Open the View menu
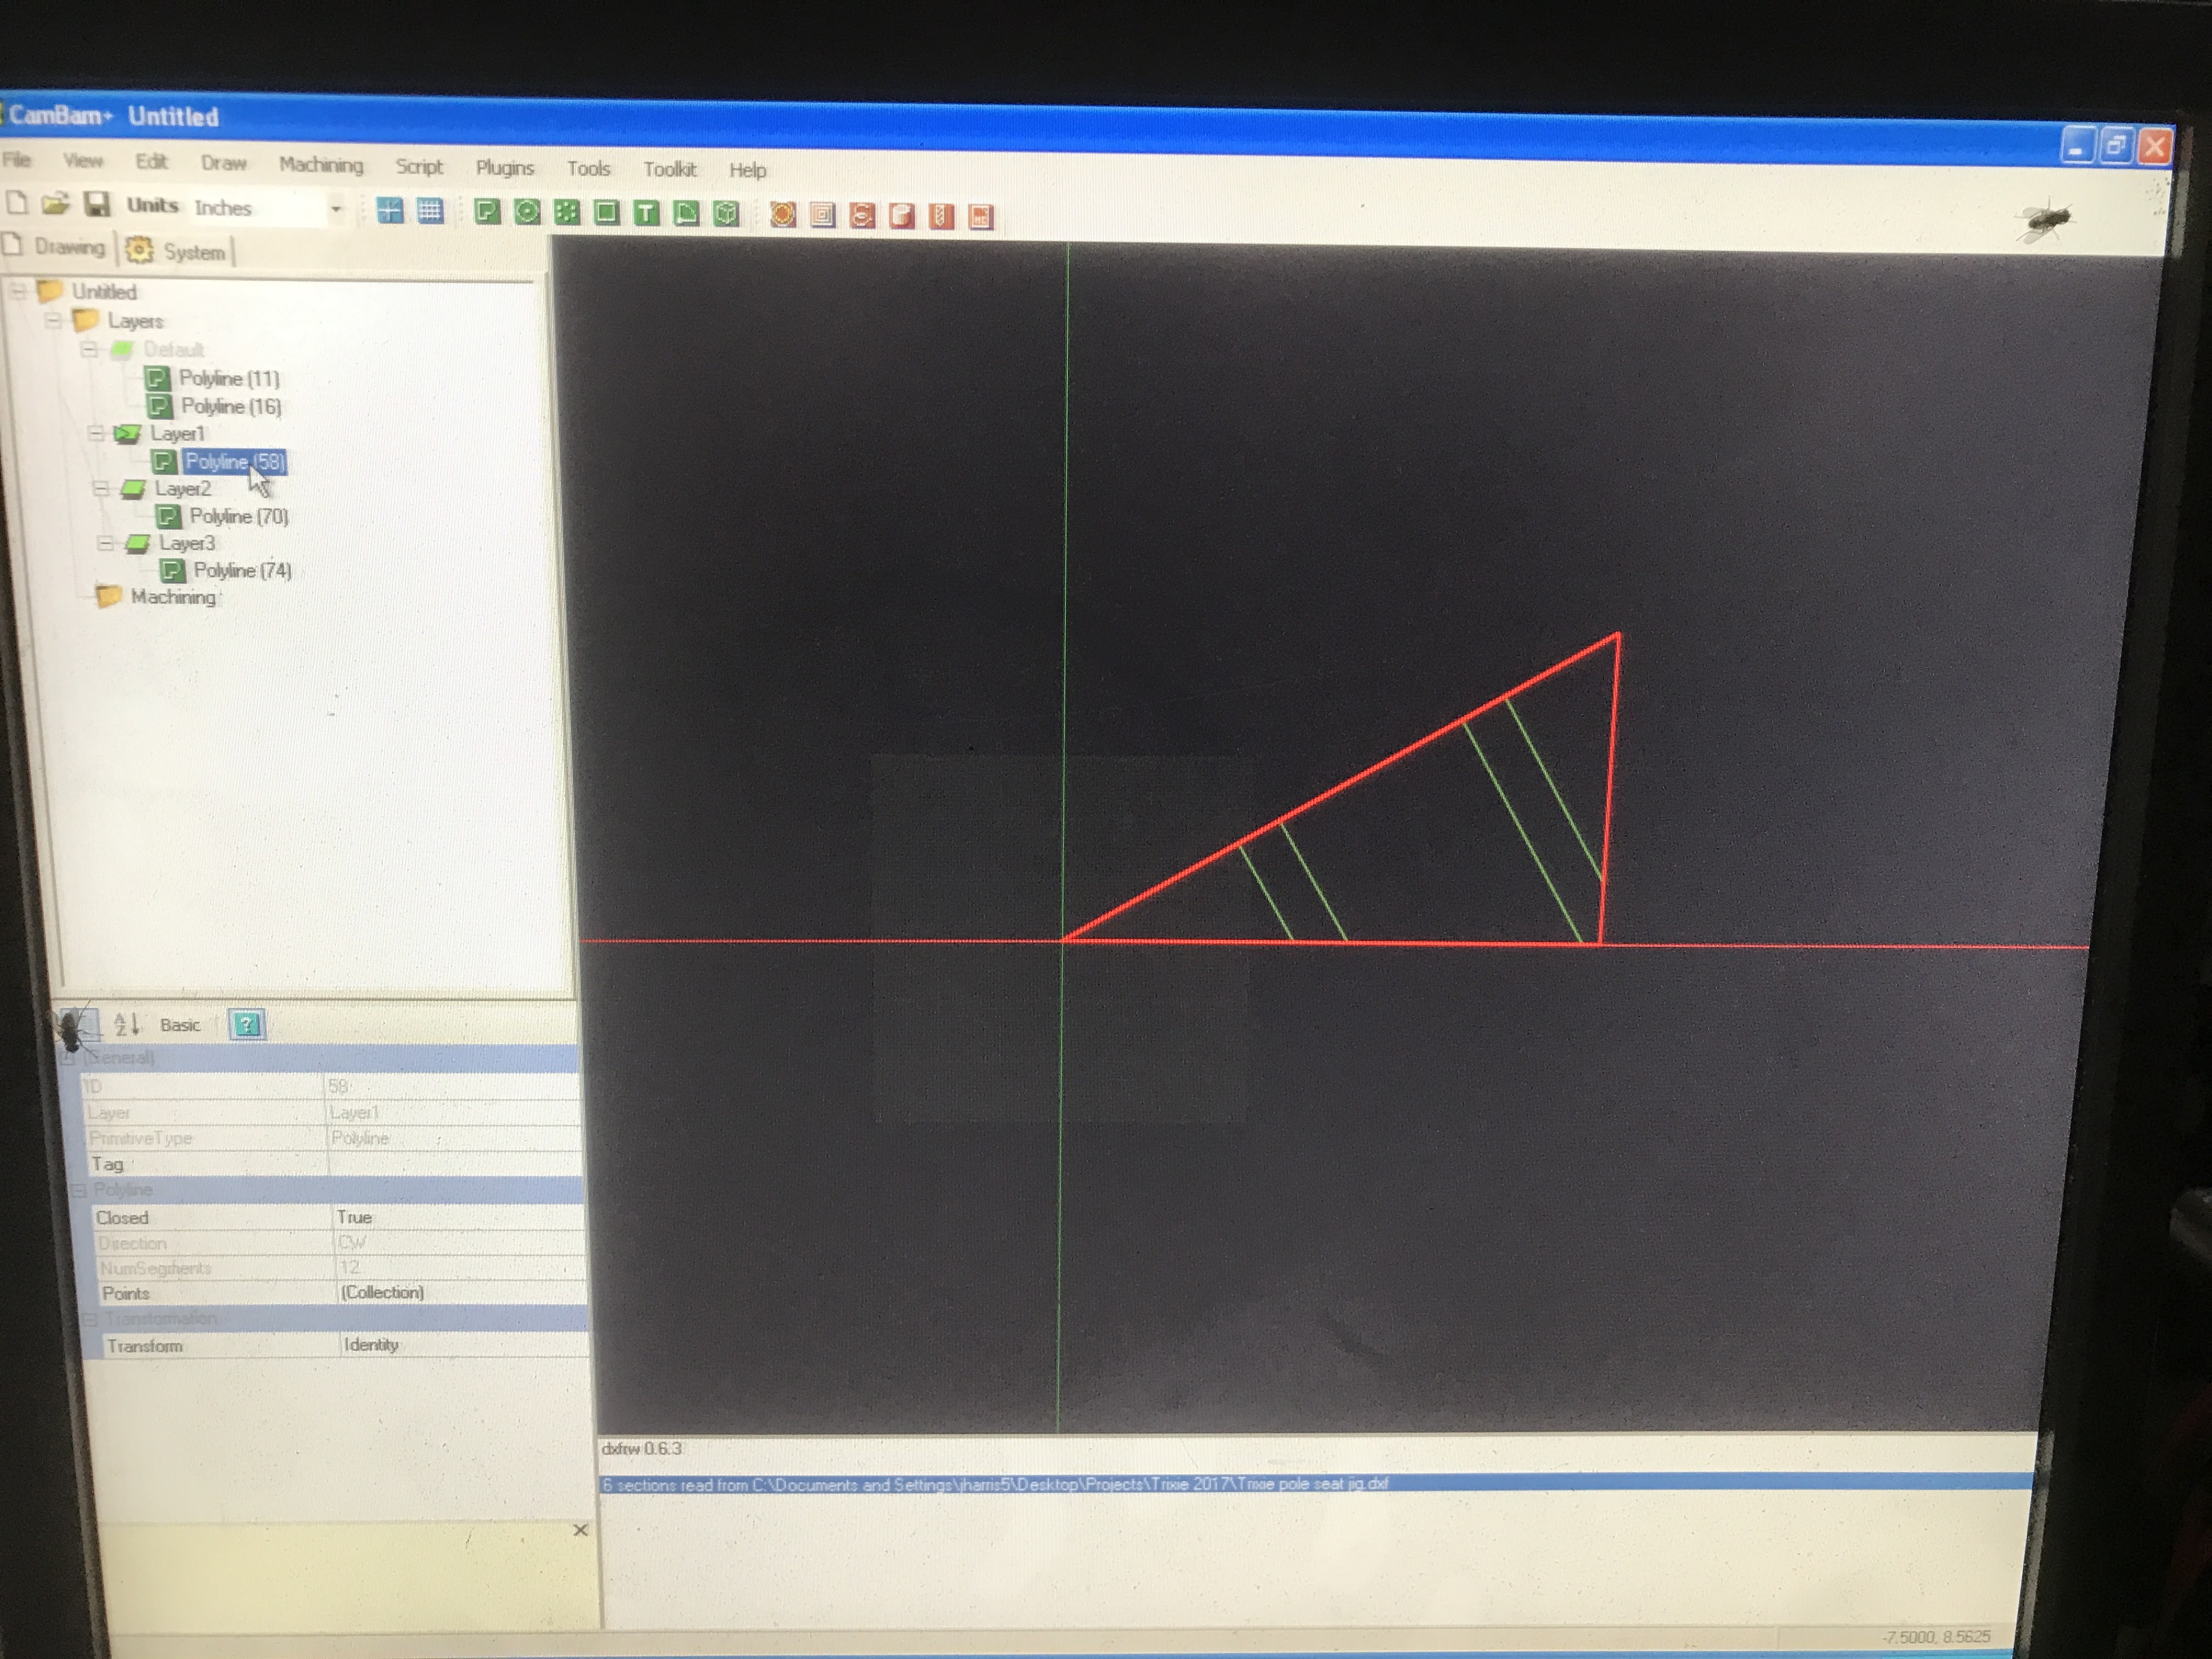Image resolution: width=2212 pixels, height=1659 pixels. (82, 161)
